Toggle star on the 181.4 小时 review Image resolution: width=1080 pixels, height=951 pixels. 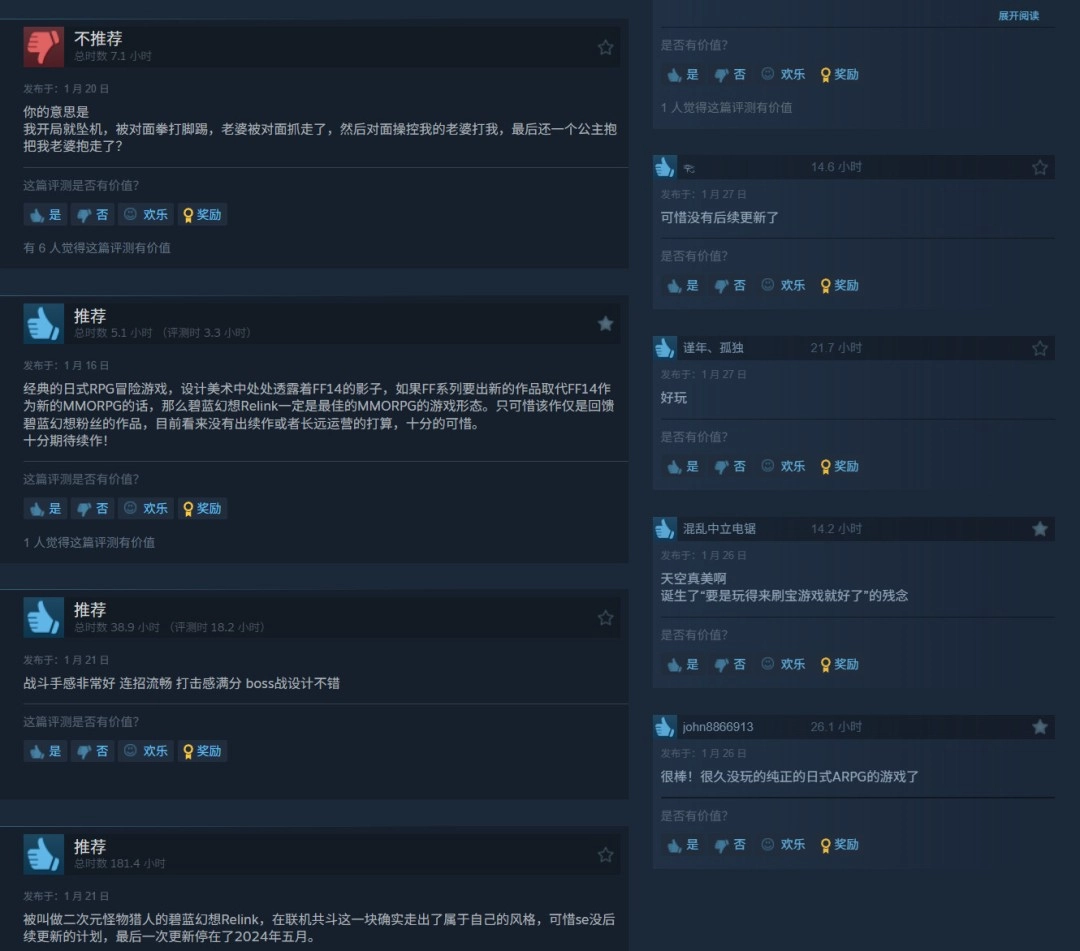point(605,855)
